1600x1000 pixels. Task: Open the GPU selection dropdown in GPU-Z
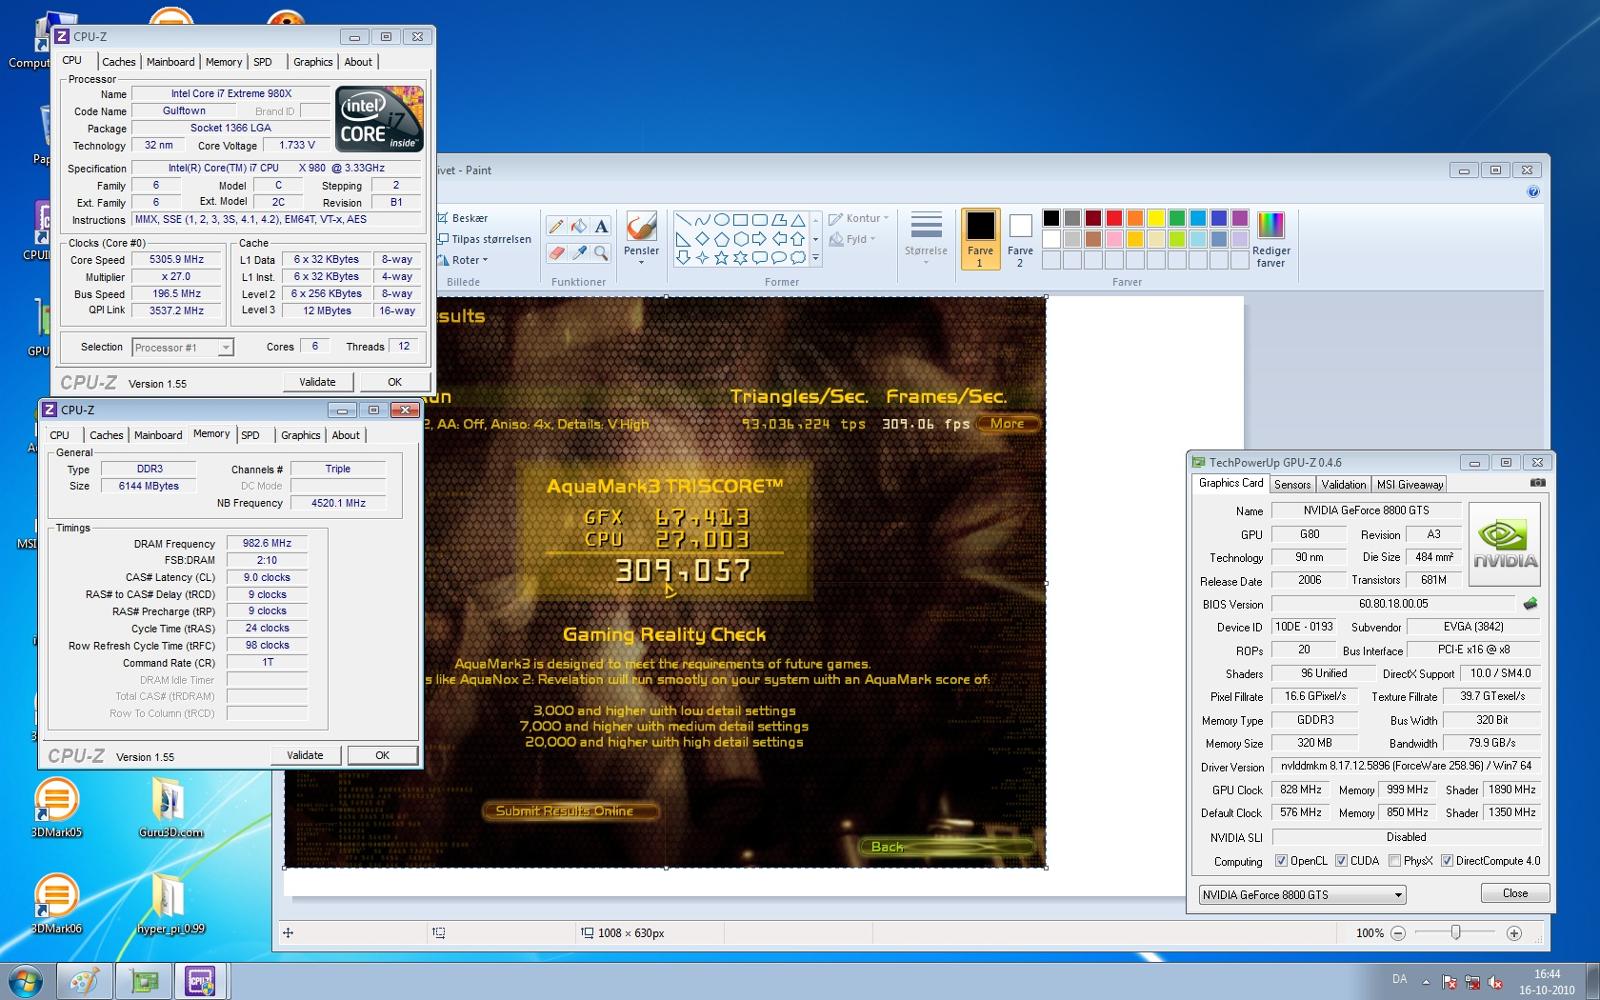tap(1302, 895)
